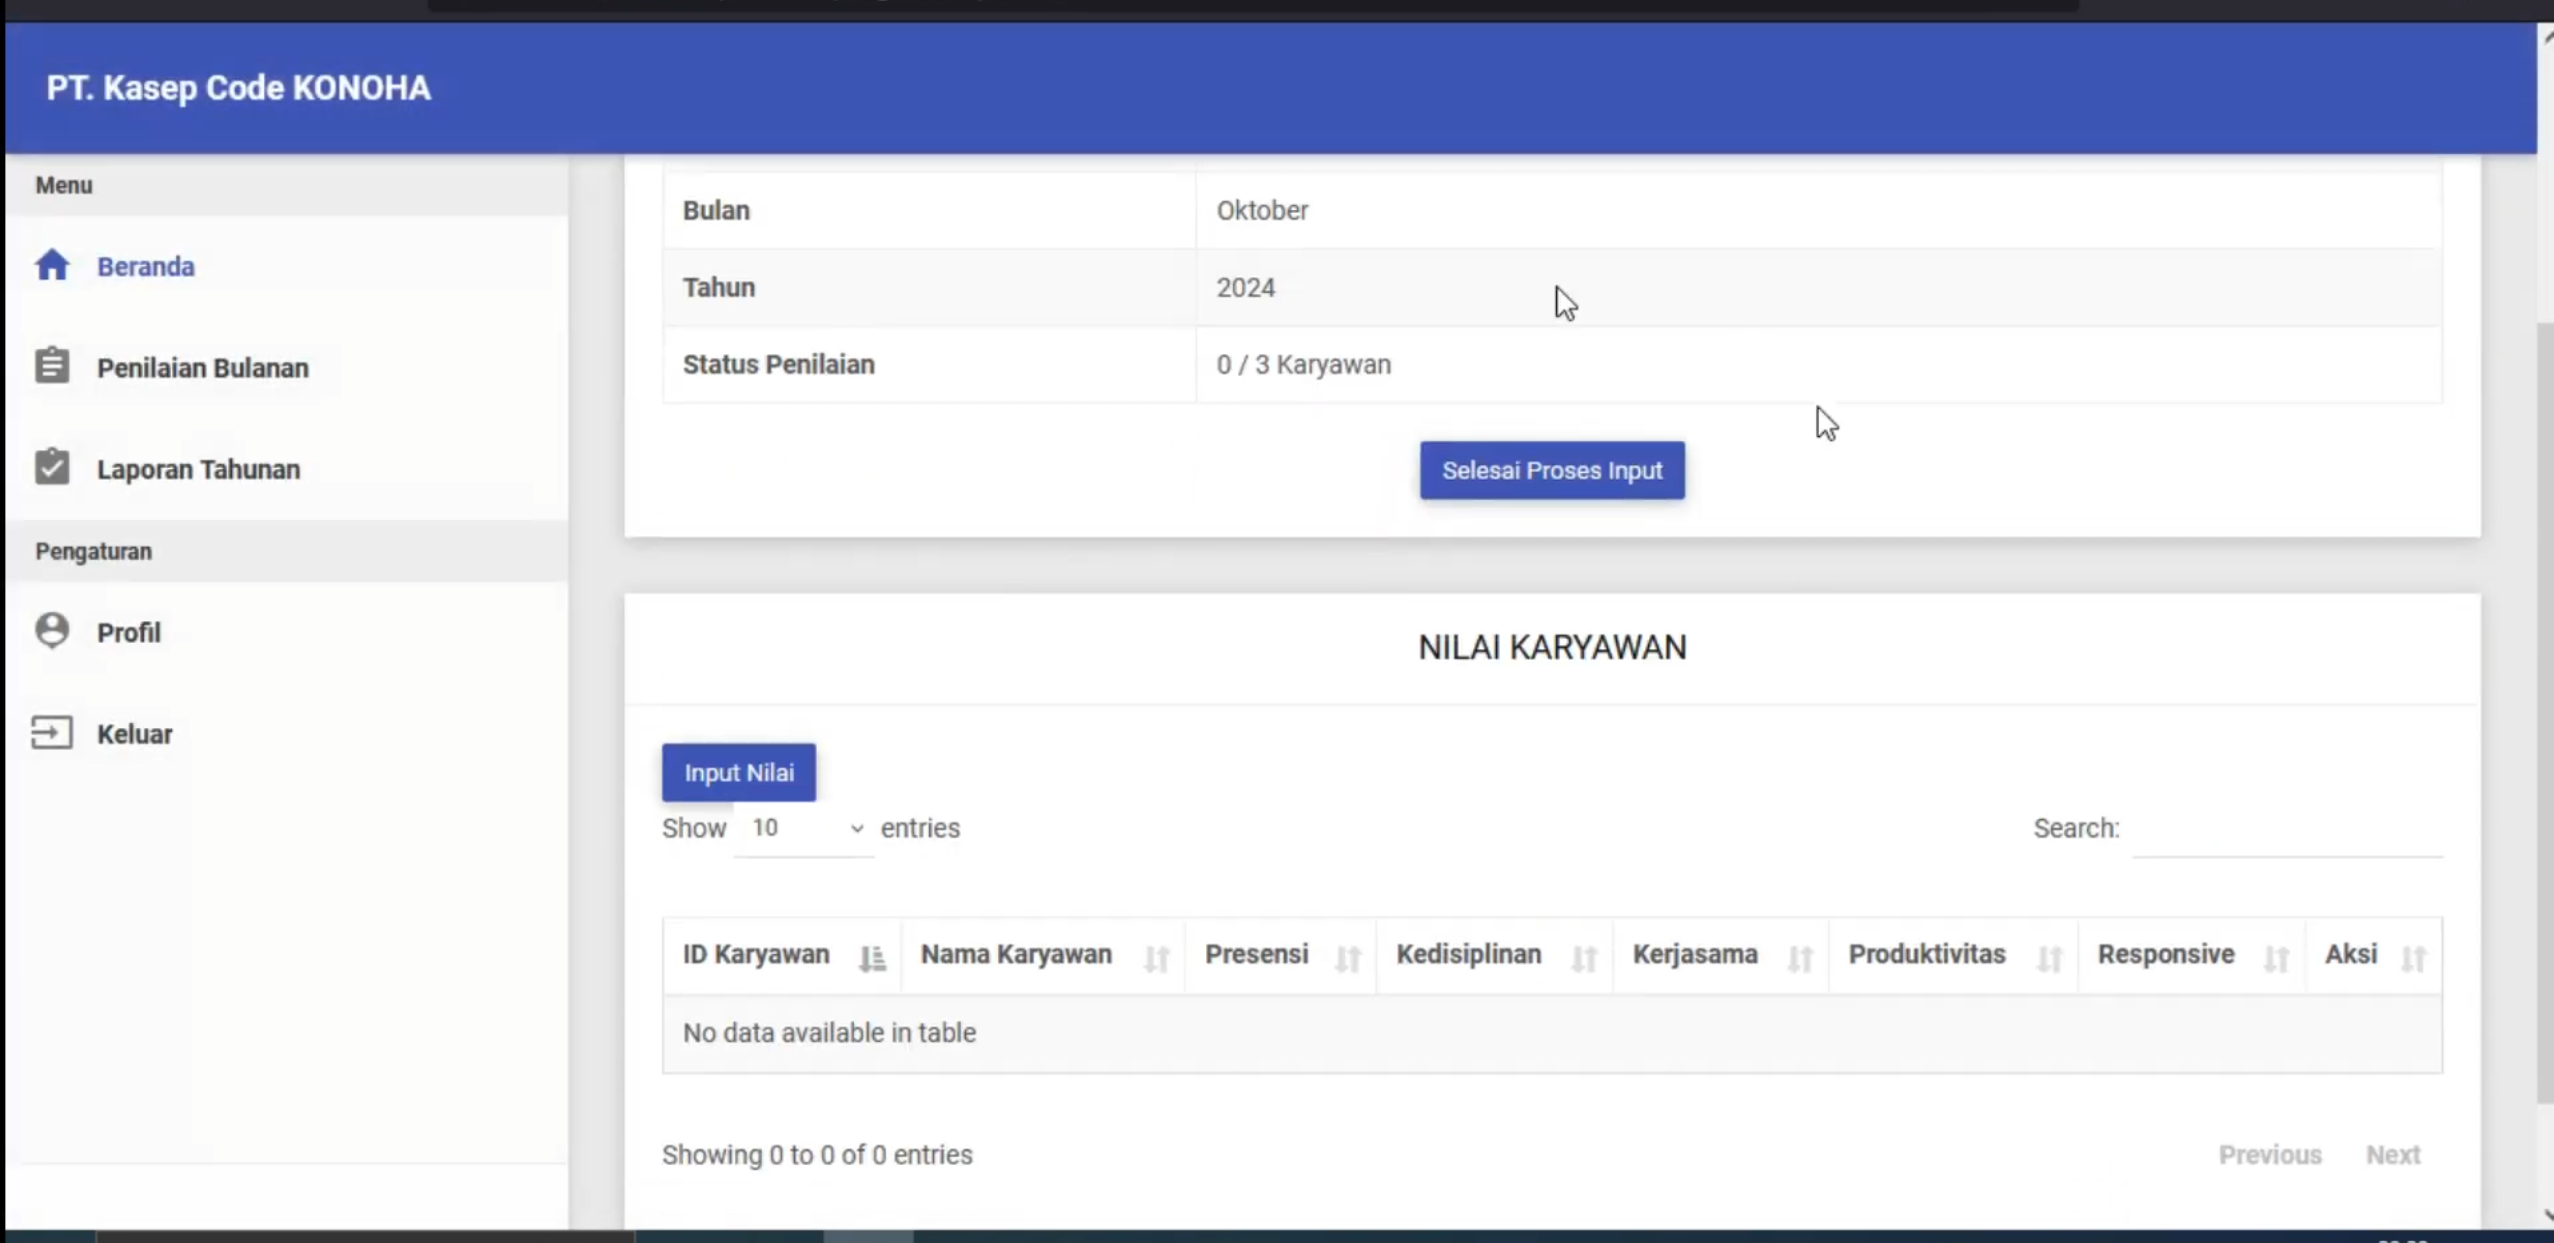Click the Oktober value cell

[x=1819, y=210]
